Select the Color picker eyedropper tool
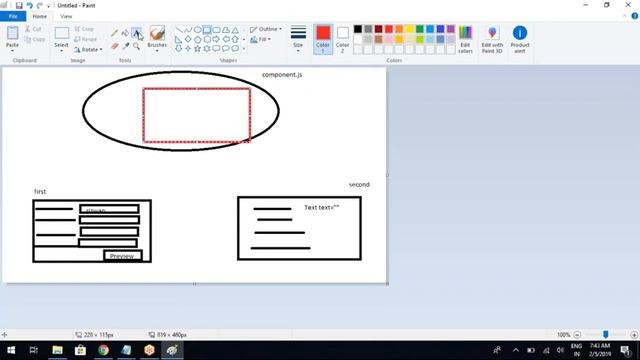This screenshot has width=640, height=360. [126, 46]
